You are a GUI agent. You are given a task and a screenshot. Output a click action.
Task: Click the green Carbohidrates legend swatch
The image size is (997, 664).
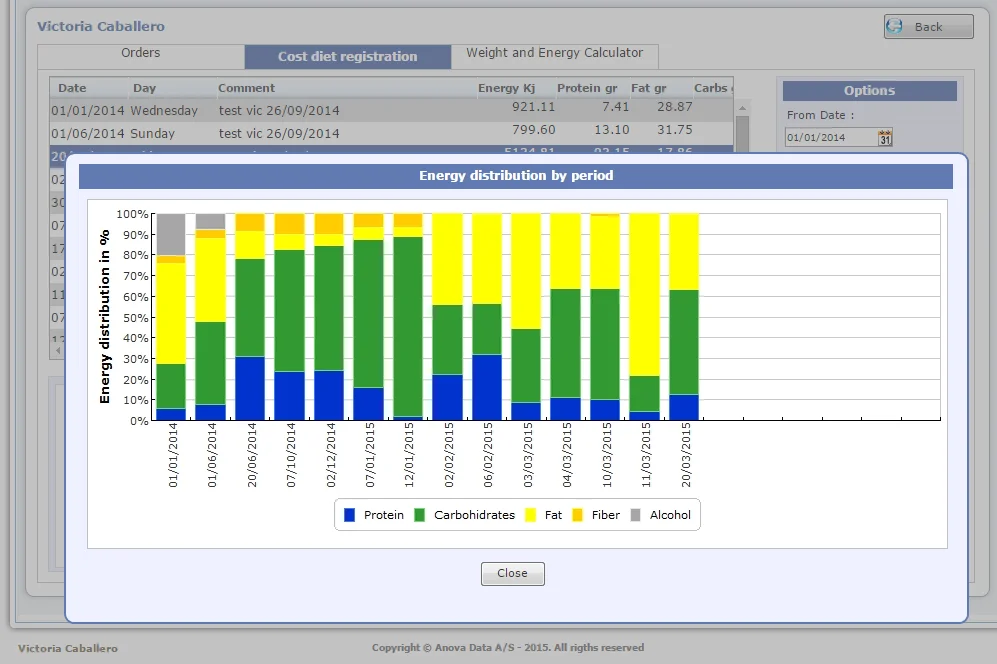click(420, 515)
